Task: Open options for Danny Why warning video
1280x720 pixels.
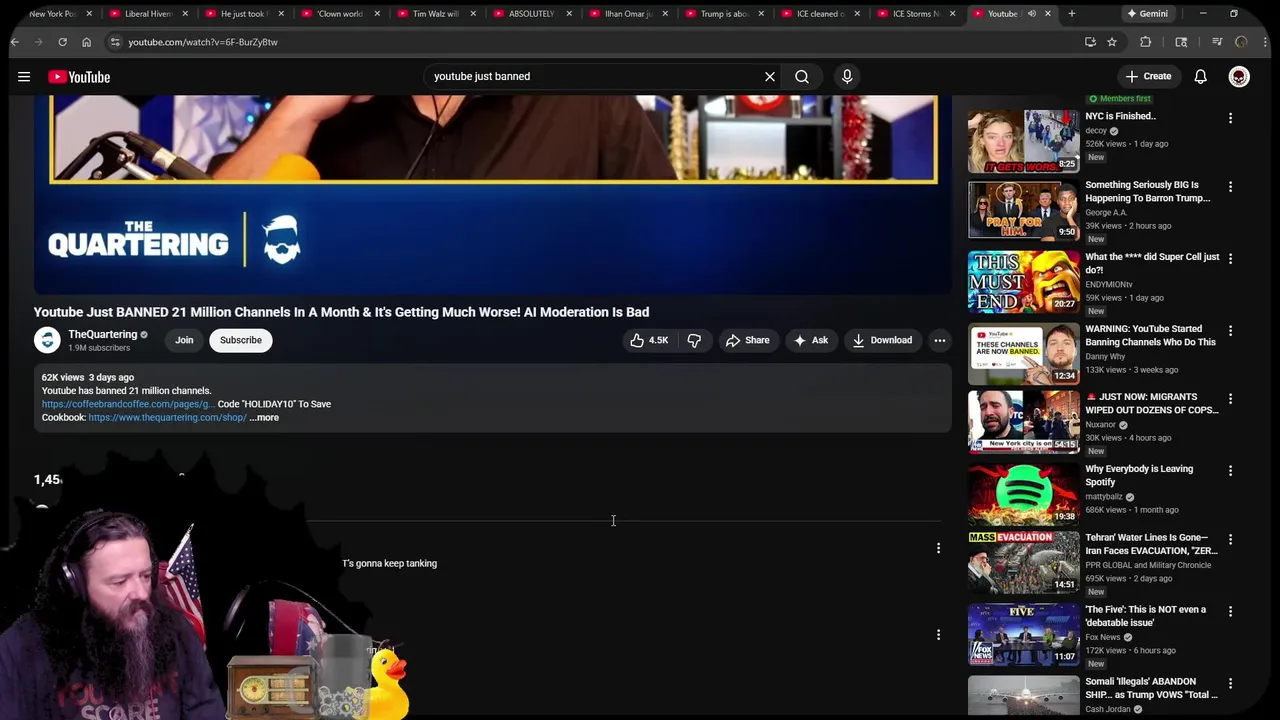Action: coord(1230,331)
